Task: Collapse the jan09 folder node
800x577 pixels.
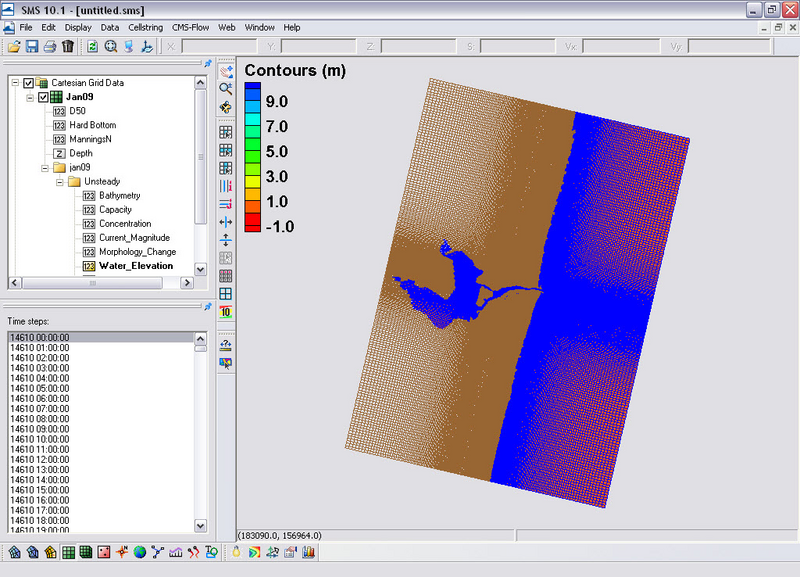Action: pyautogui.click(x=45, y=167)
